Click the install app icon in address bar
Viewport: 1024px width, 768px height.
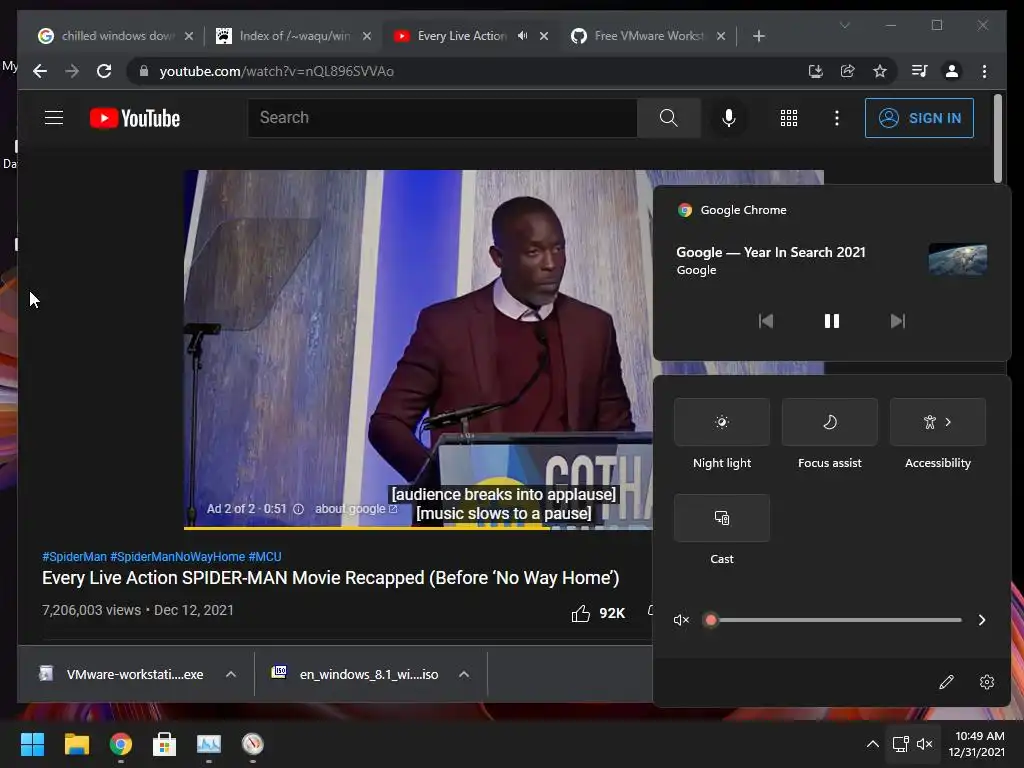point(816,71)
